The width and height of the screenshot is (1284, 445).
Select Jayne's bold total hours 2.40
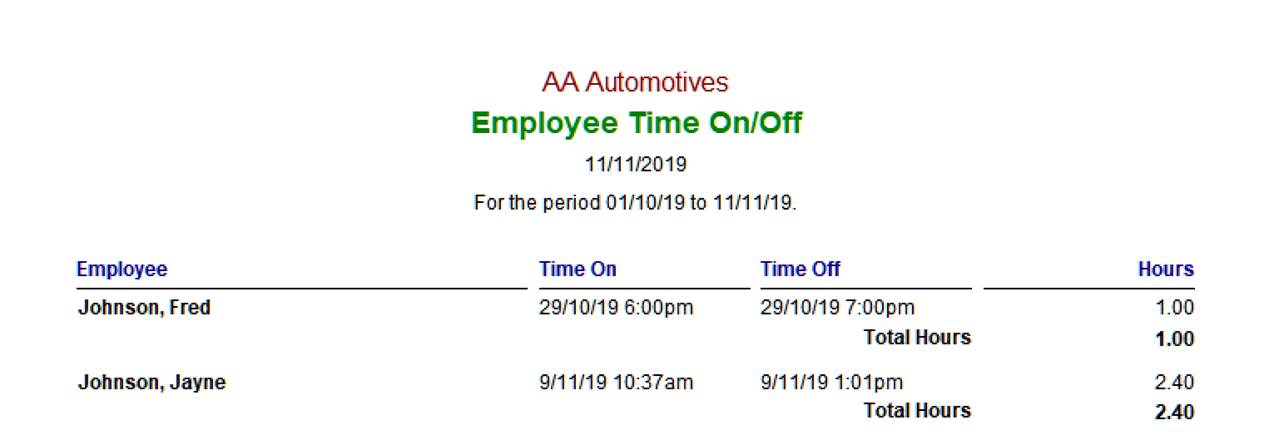pyautogui.click(x=1174, y=412)
